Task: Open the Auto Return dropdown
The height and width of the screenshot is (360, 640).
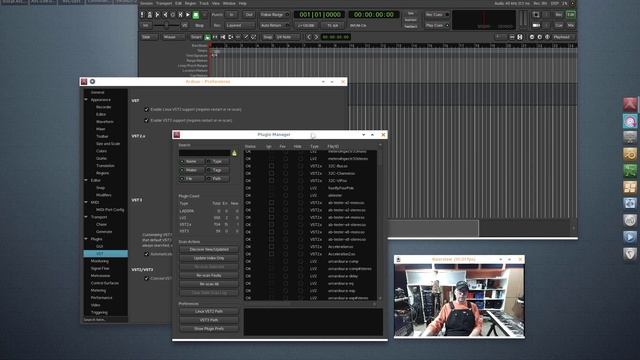Action: [x=274, y=25]
